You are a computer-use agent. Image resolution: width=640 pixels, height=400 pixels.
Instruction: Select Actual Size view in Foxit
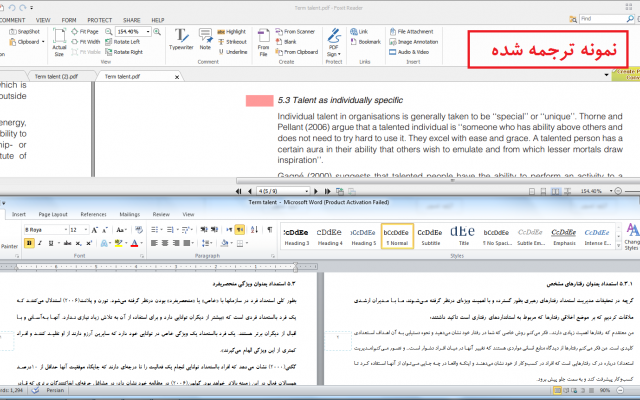59,42
